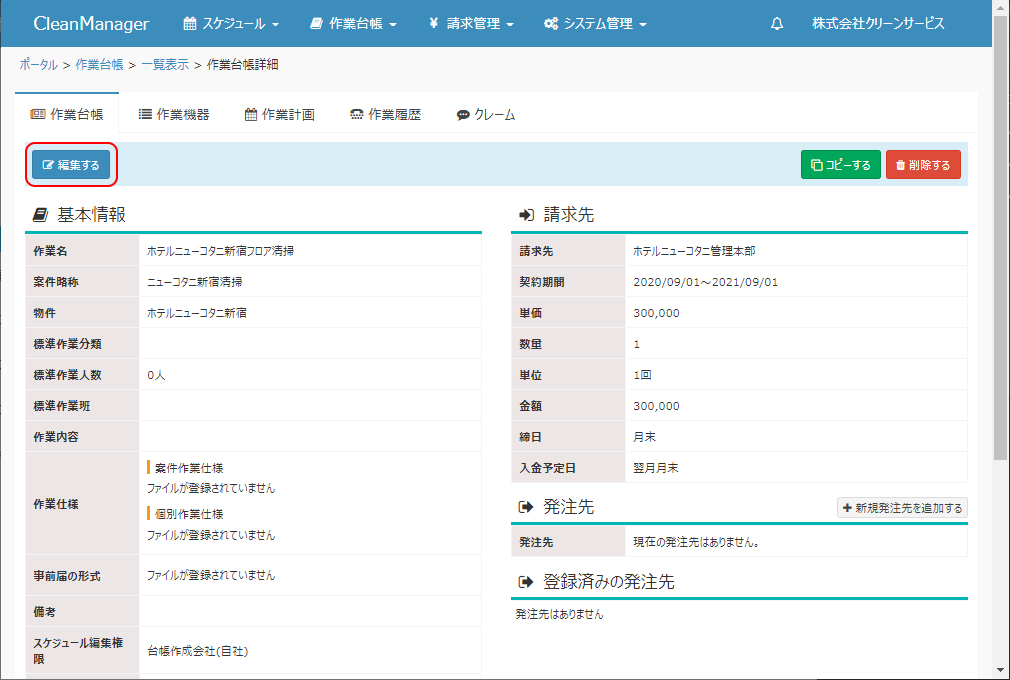1010x680 pixels.
Task: Open the 株式会社クリーンサービス account menu
Action: coord(877,24)
